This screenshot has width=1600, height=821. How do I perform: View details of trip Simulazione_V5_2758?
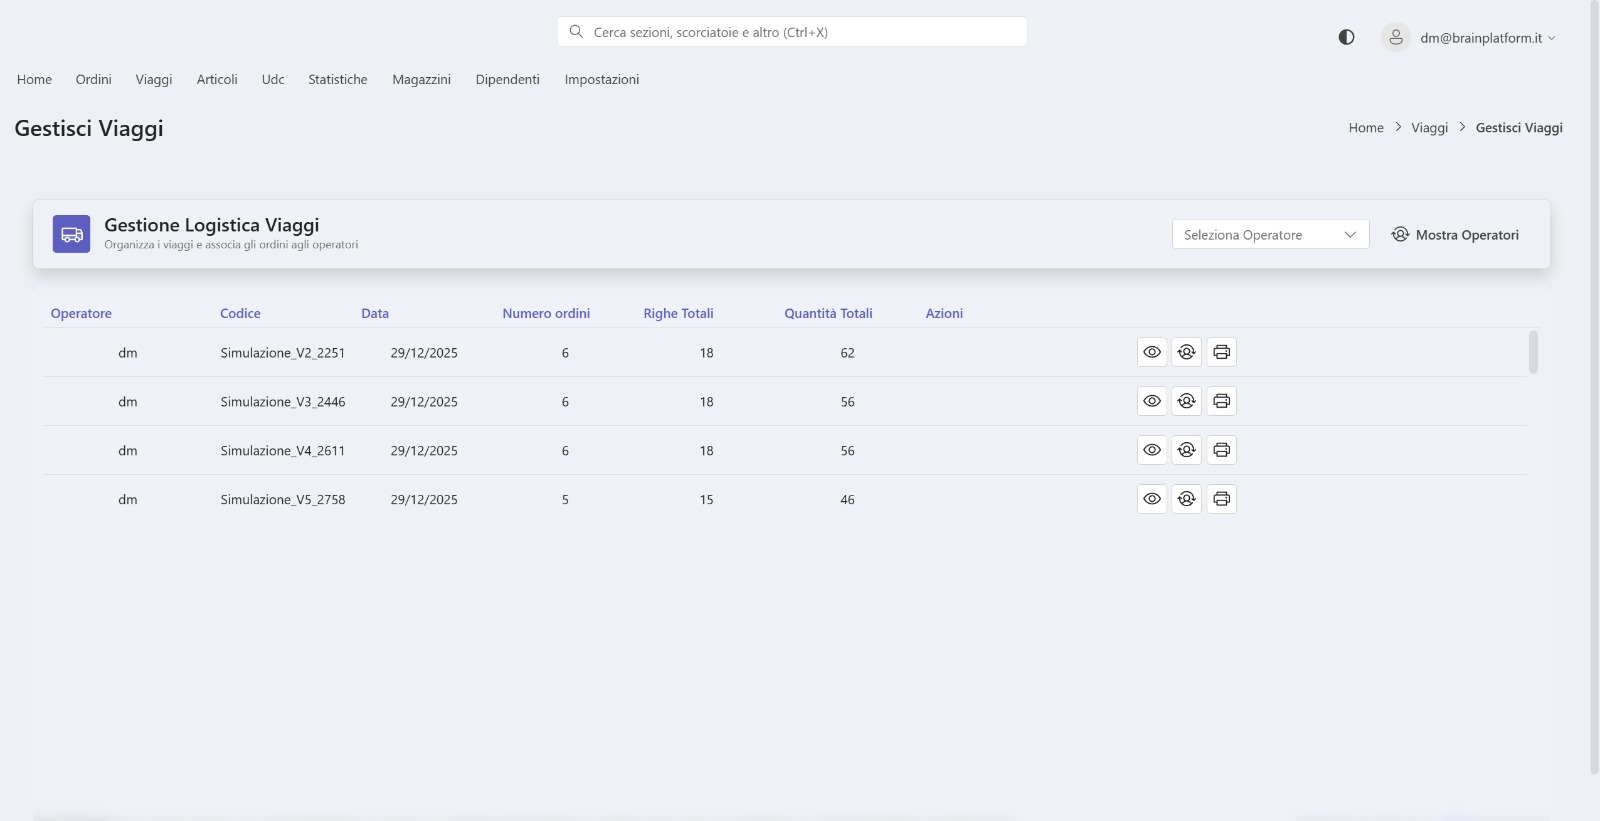coord(1152,499)
